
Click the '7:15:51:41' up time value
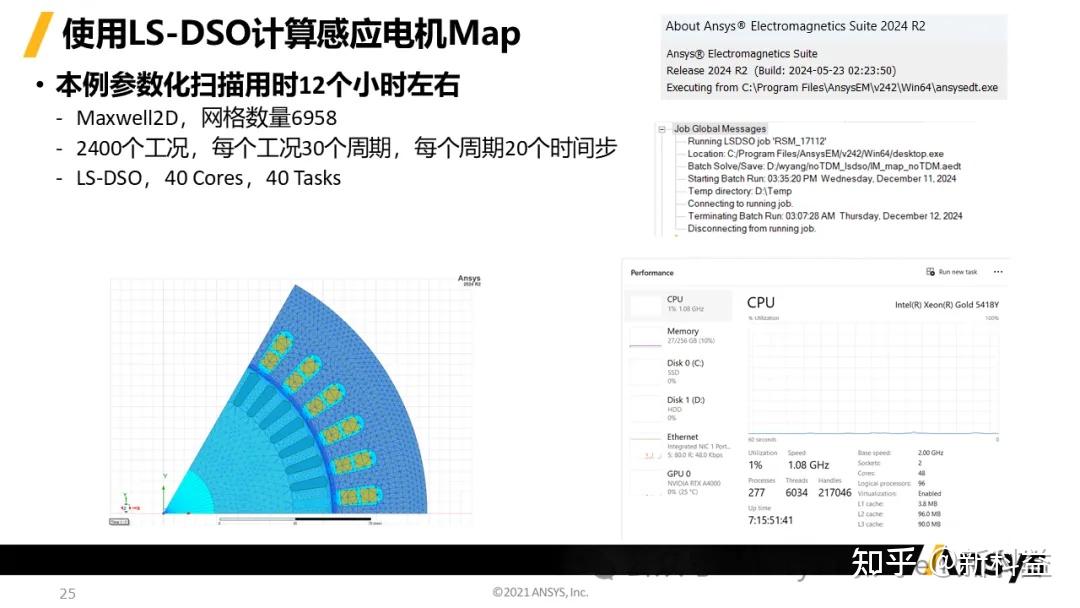click(x=770, y=521)
